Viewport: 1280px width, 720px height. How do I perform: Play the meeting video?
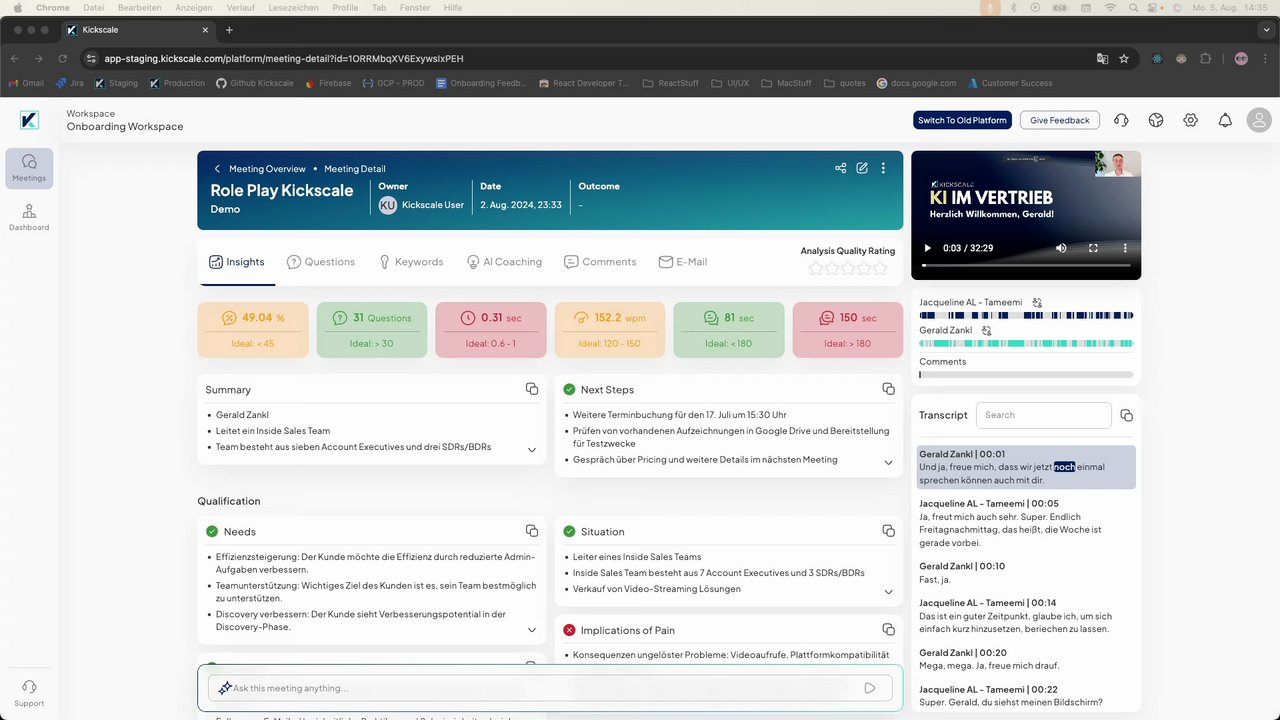927,248
